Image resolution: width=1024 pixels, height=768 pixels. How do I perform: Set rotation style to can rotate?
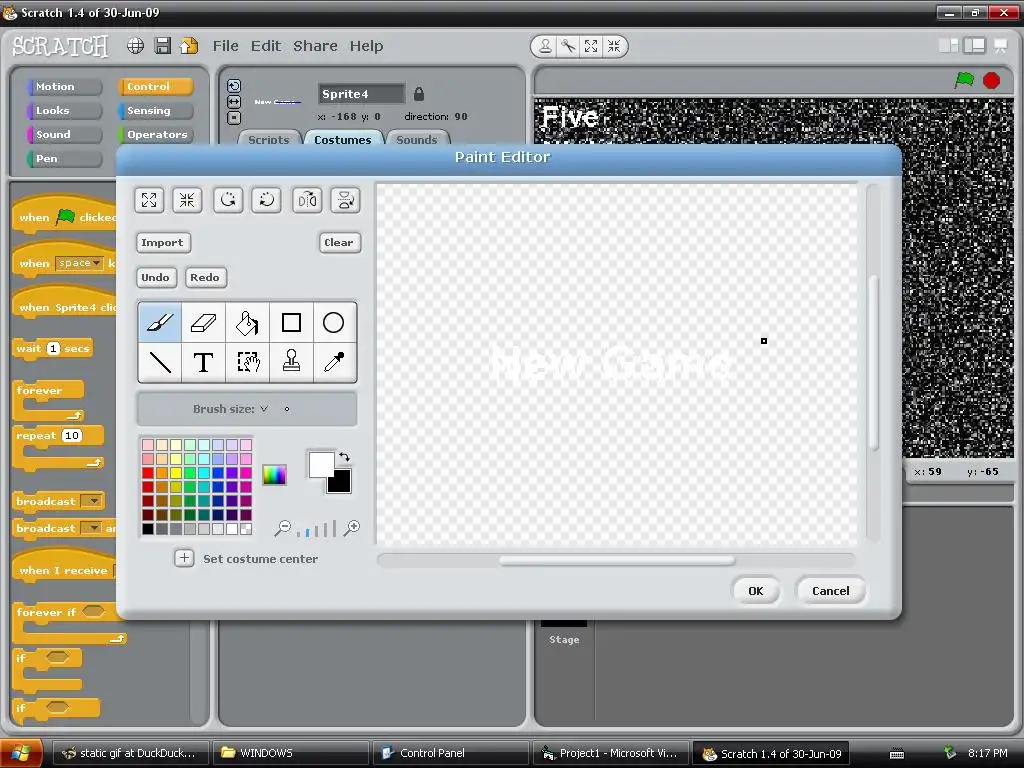point(234,86)
